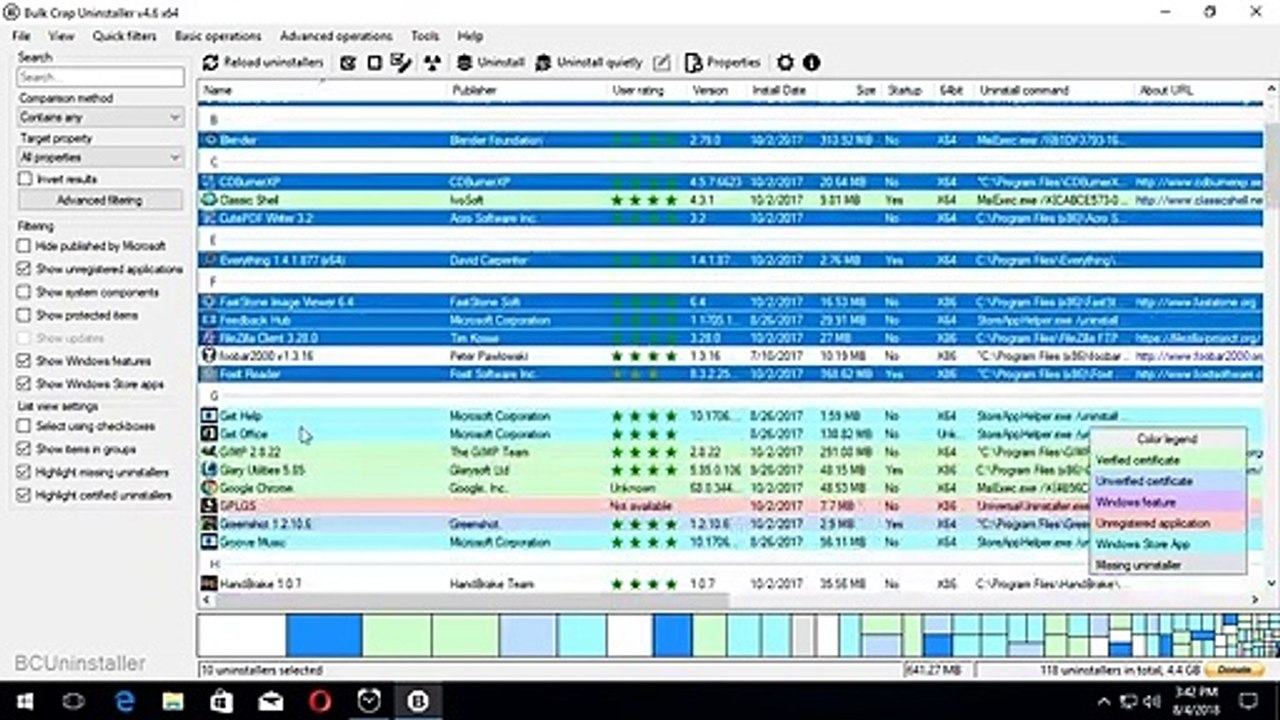The image size is (1280, 720).
Task: Toggle Highlight certified uninstallers checkbox
Action: point(24,495)
